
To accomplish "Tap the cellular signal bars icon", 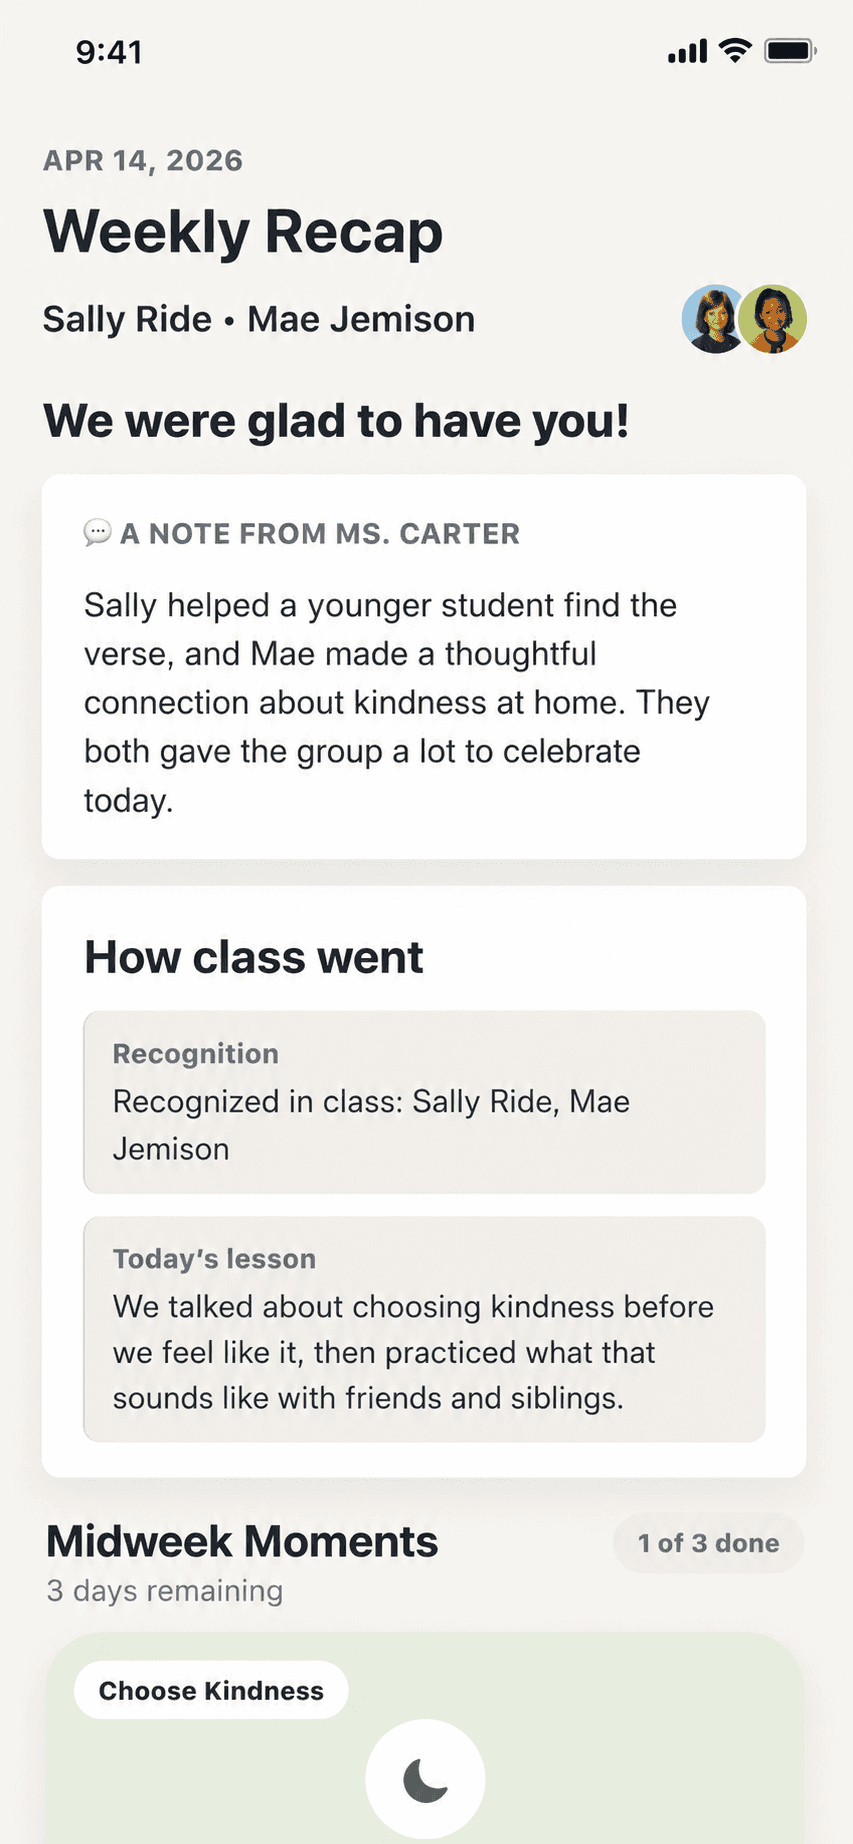I will [x=687, y=50].
